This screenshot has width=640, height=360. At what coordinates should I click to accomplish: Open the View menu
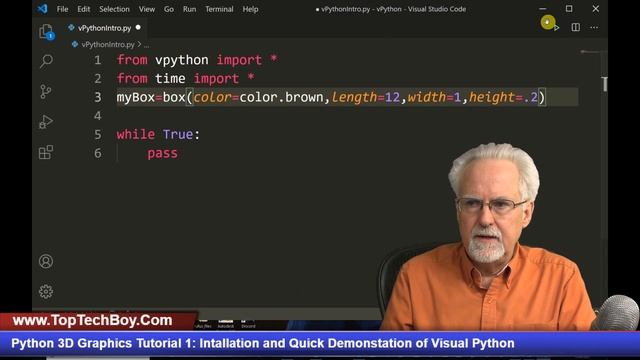click(x=147, y=9)
